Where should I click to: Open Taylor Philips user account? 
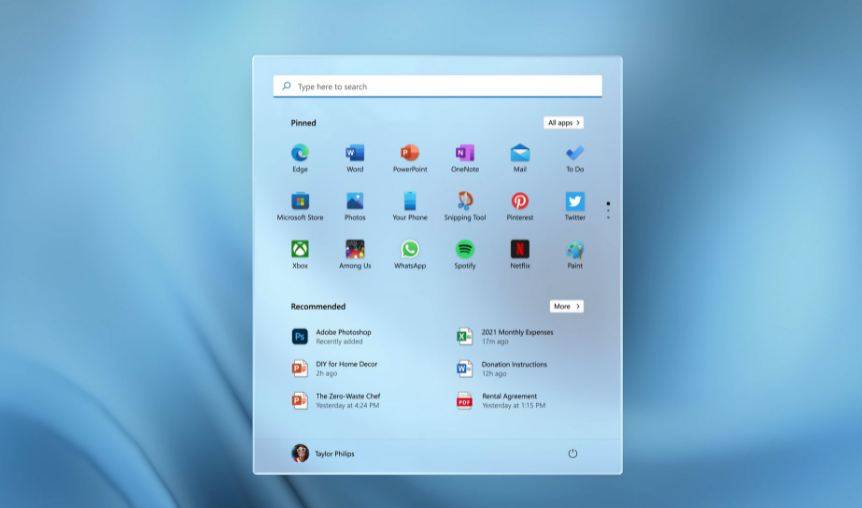coord(323,454)
